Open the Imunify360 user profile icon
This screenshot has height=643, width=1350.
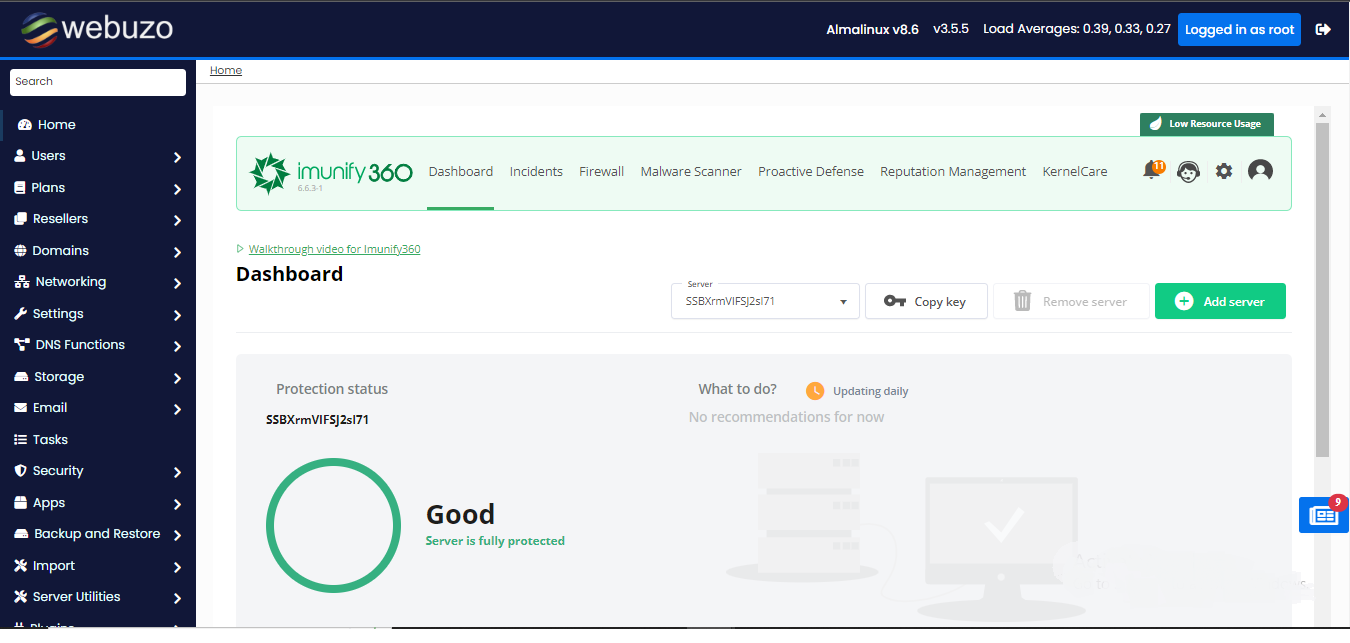point(1260,171)
